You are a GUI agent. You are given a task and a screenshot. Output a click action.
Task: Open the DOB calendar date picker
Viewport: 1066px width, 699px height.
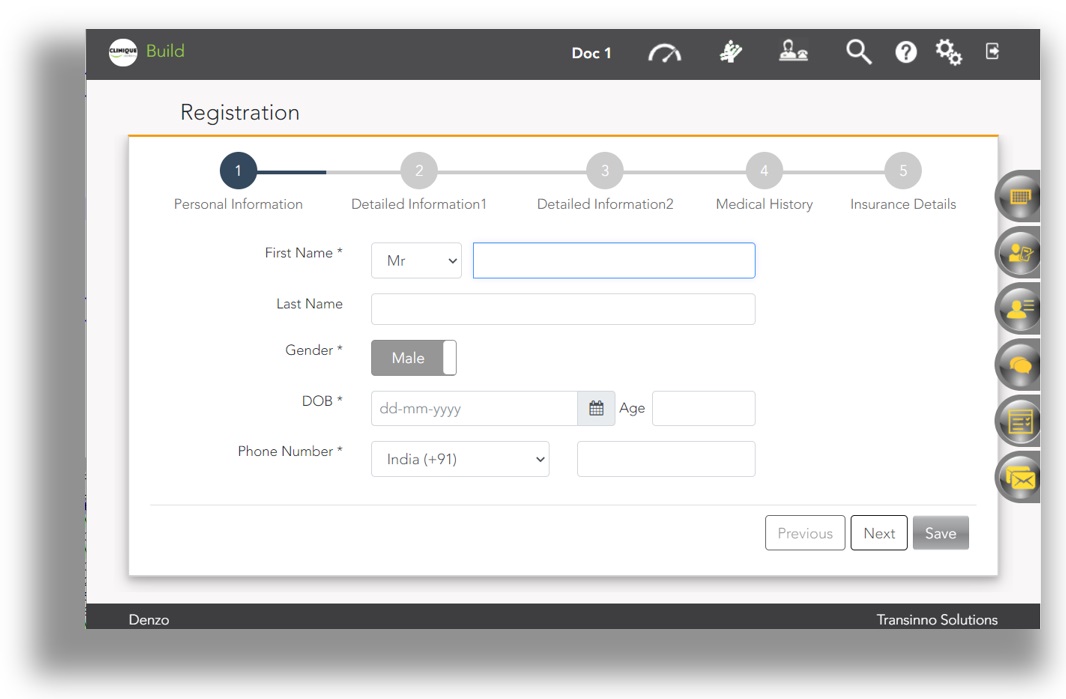point(596,408)
